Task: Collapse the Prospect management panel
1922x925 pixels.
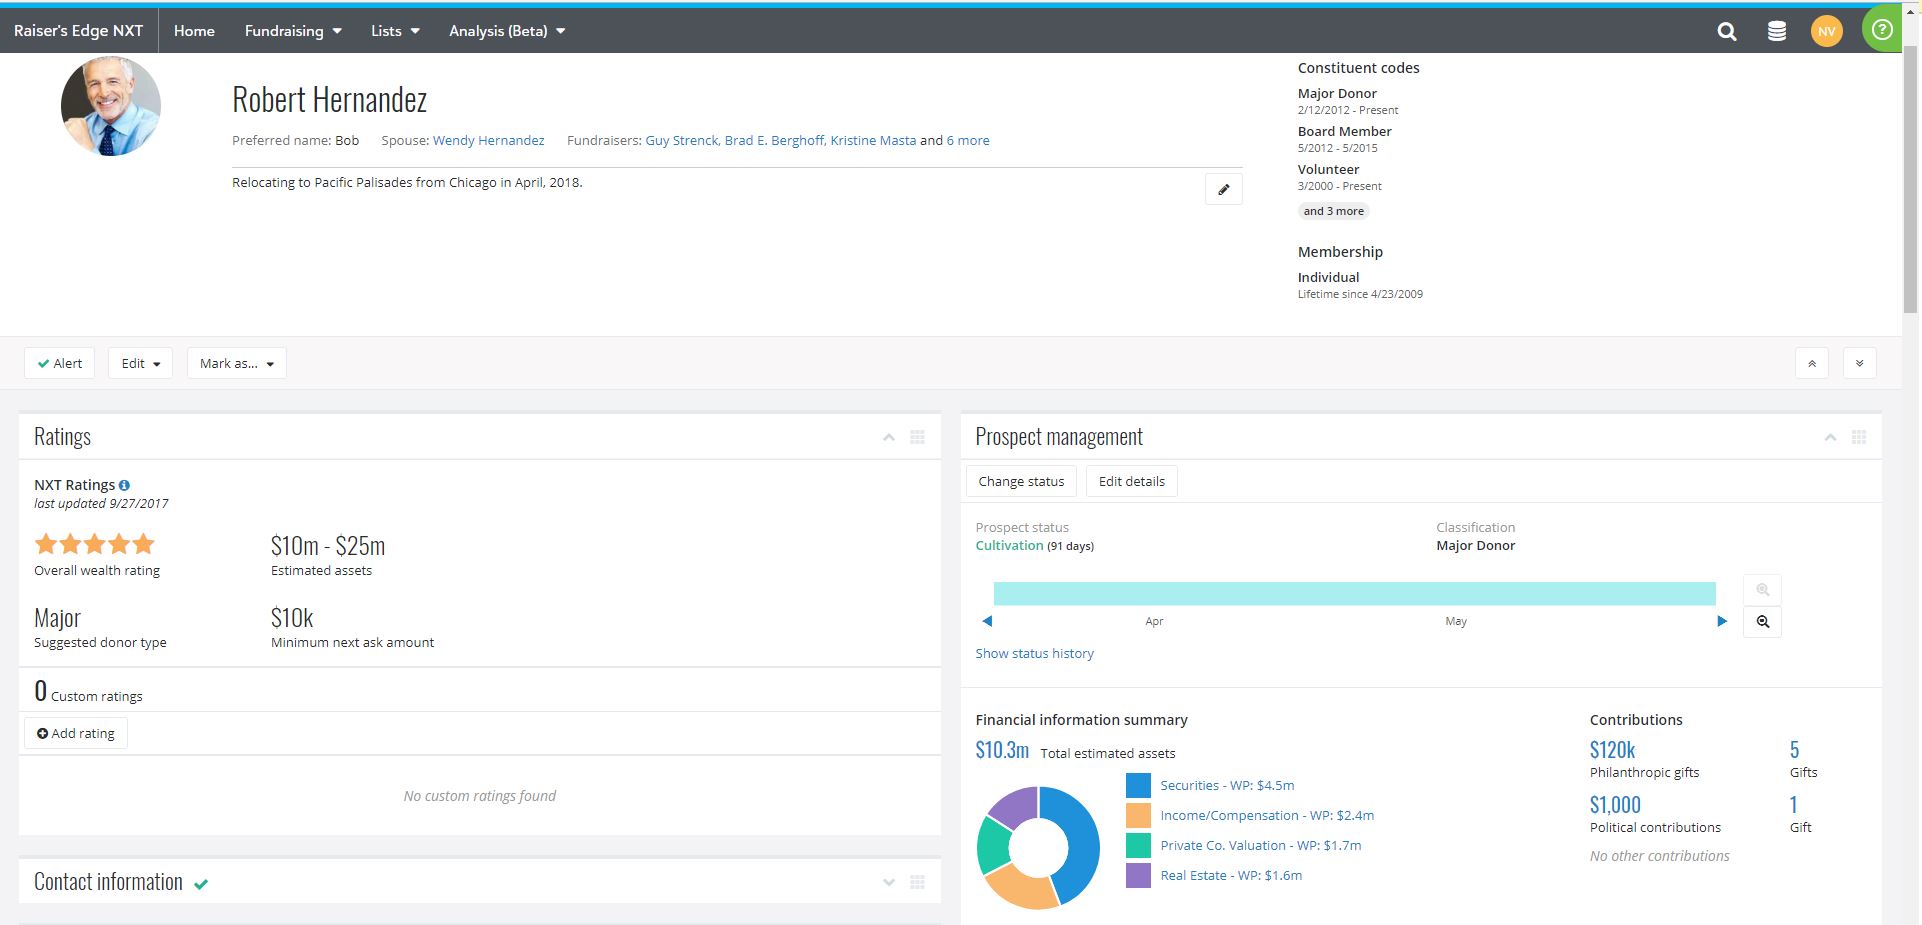Action: [x=1830, y=437]
